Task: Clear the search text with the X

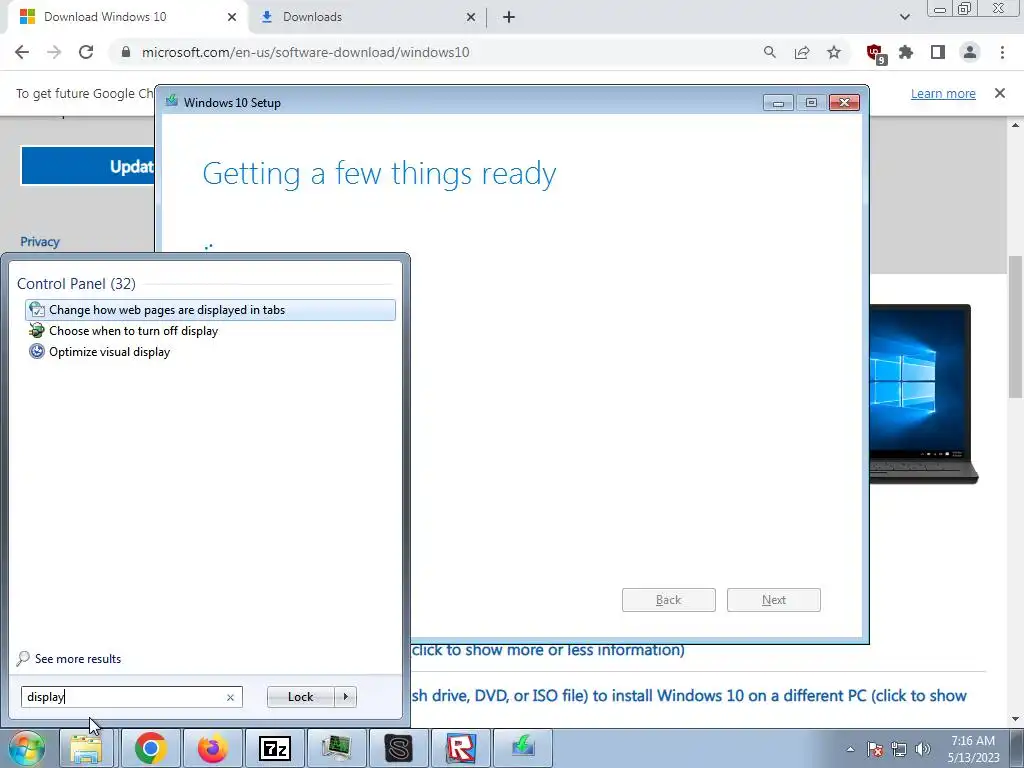Action: tap(231, 697)
